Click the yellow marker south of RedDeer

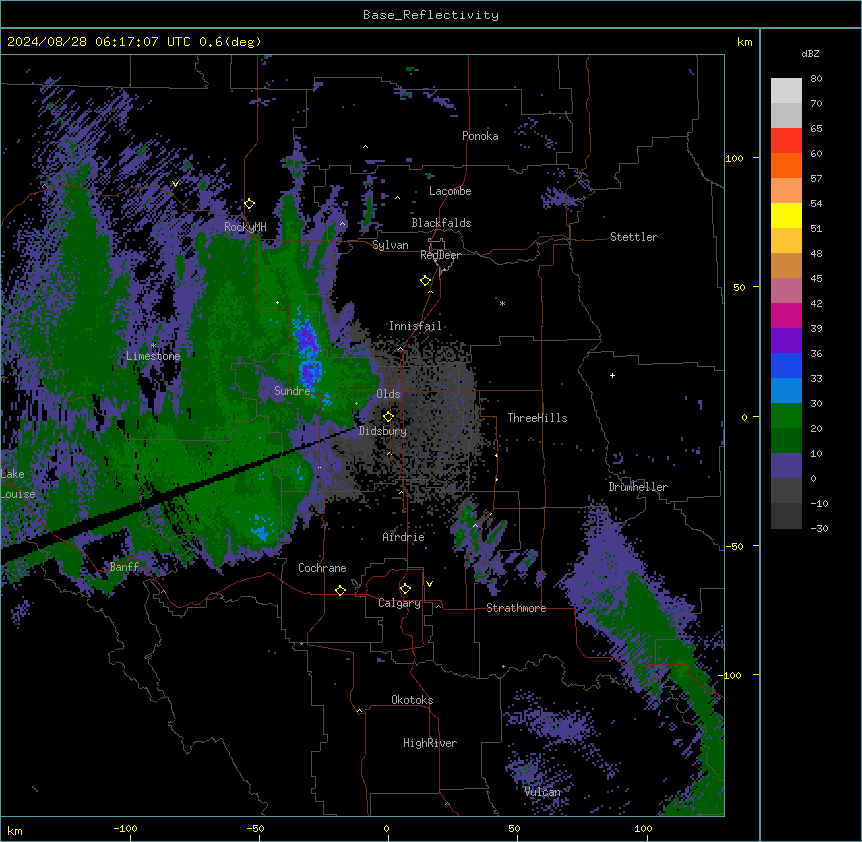coord(425,281)
